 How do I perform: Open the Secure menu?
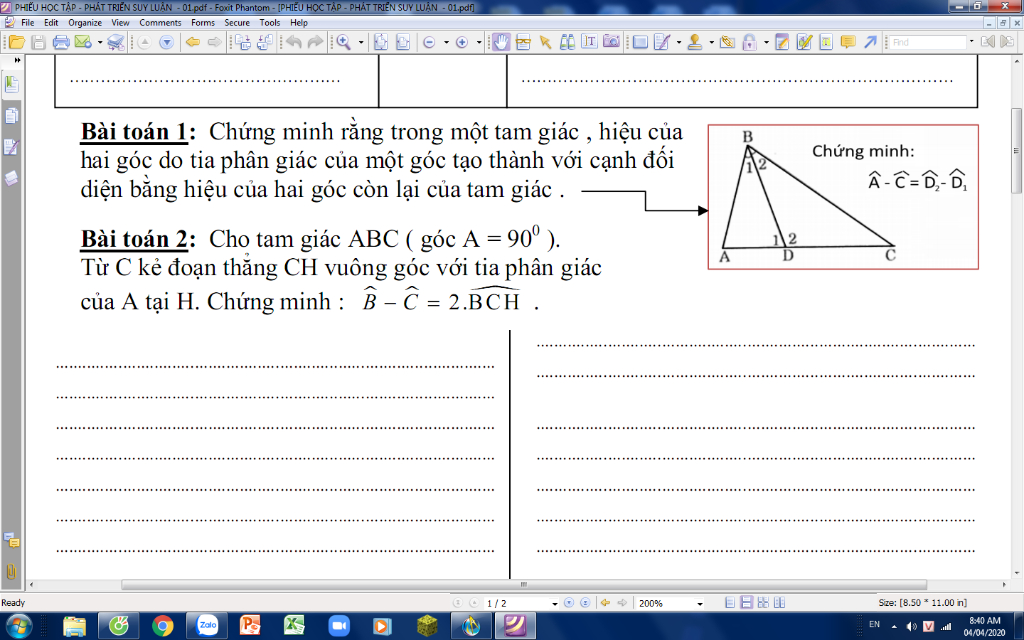coord(237,23)
